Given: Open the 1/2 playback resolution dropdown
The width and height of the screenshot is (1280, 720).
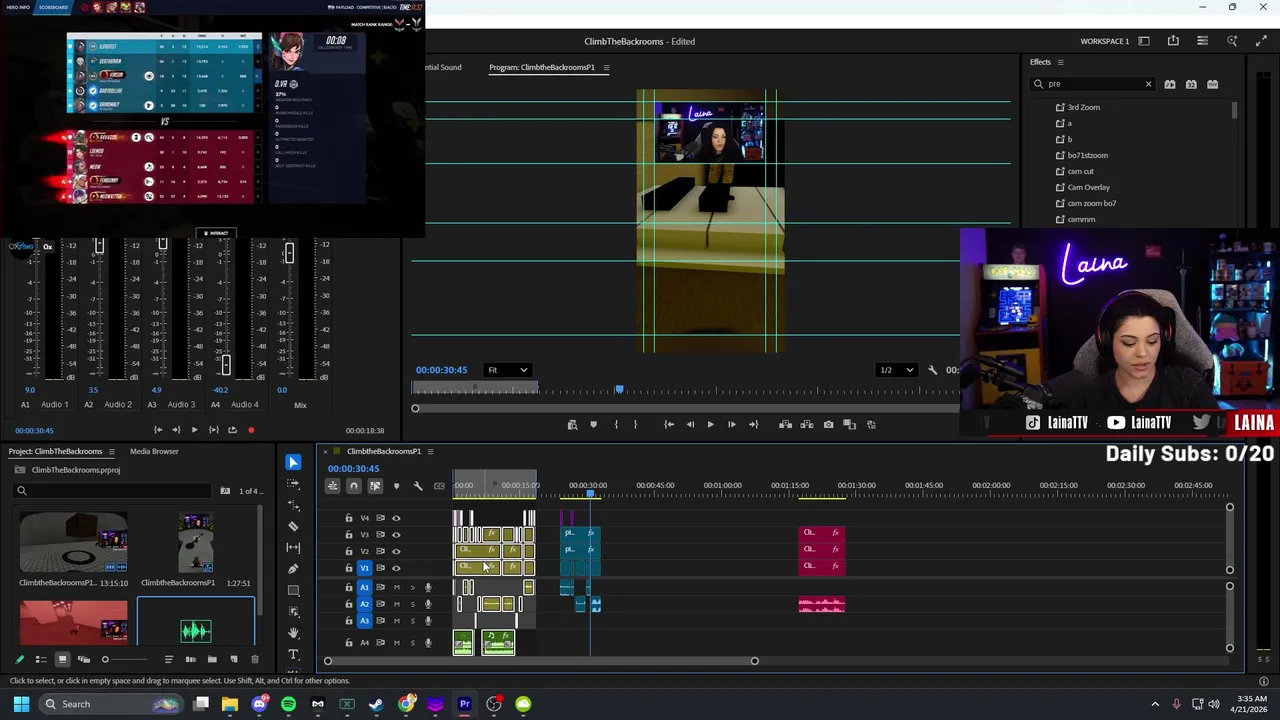Looking at the screenshot, I should coord(896,370).
